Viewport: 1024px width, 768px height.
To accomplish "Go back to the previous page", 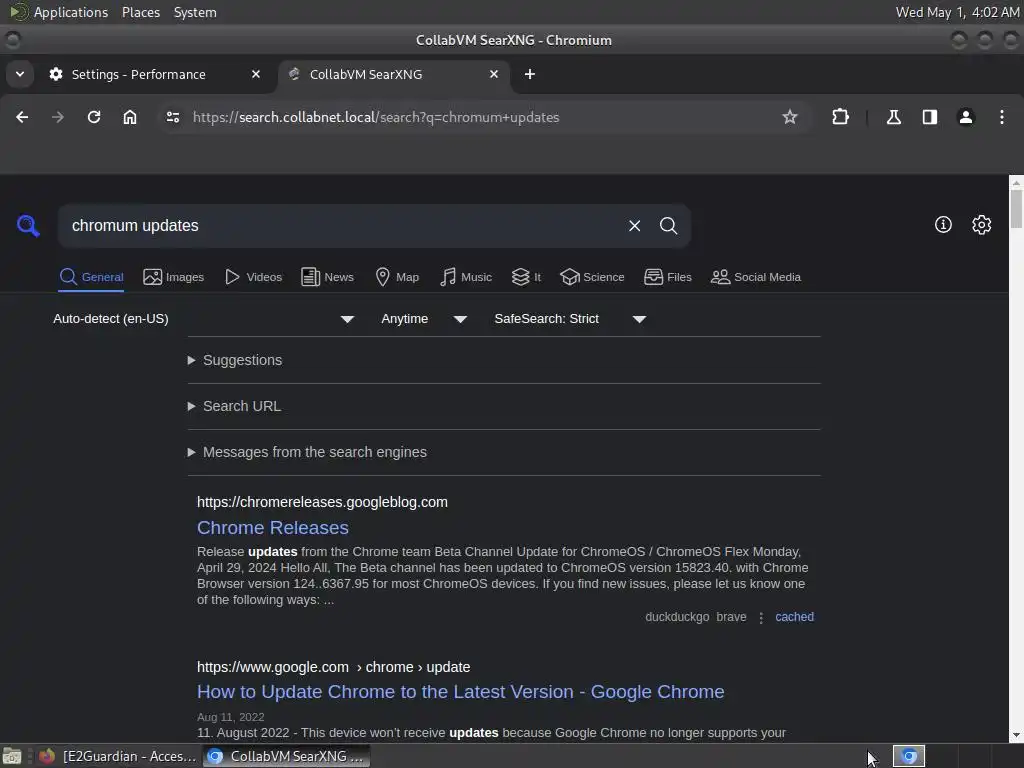I will pos(22,117).
